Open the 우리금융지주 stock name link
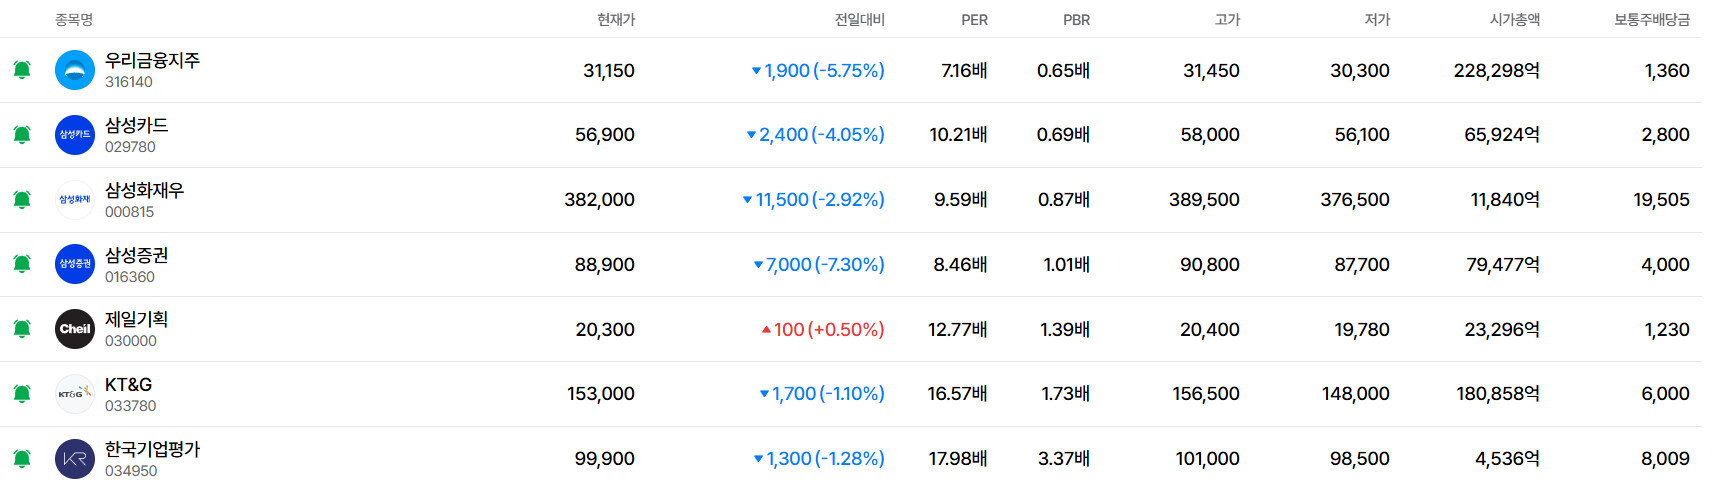The width and height of the screenshot is (1716, 491). tap(152, 60)
